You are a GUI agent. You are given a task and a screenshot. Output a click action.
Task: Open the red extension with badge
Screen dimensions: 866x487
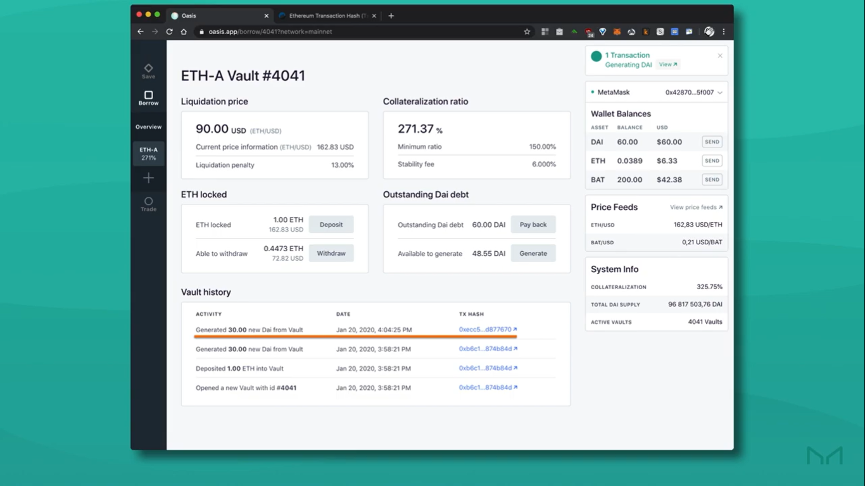(x=589, y=32)
